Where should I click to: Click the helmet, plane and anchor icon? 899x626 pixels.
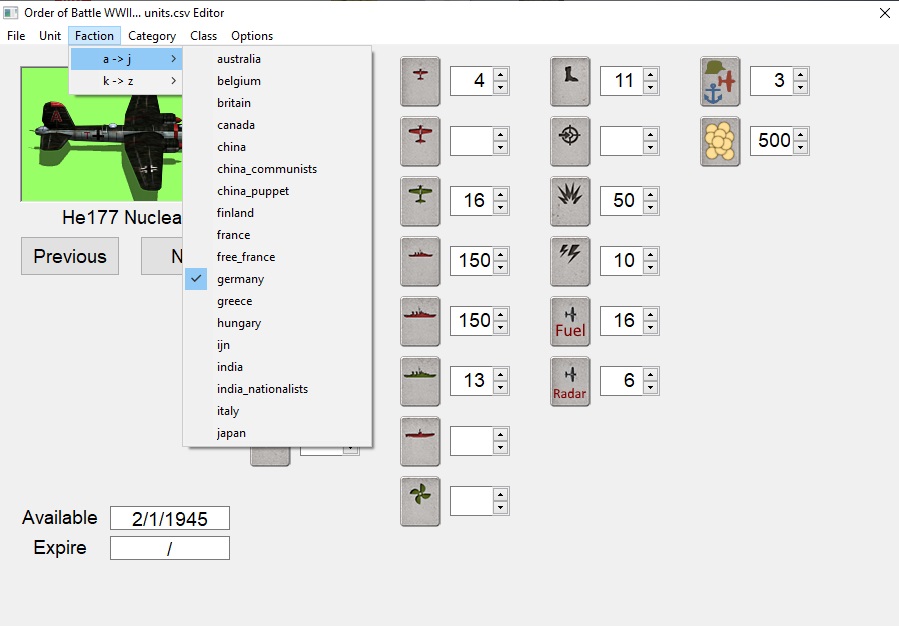[x=720, y=81]
